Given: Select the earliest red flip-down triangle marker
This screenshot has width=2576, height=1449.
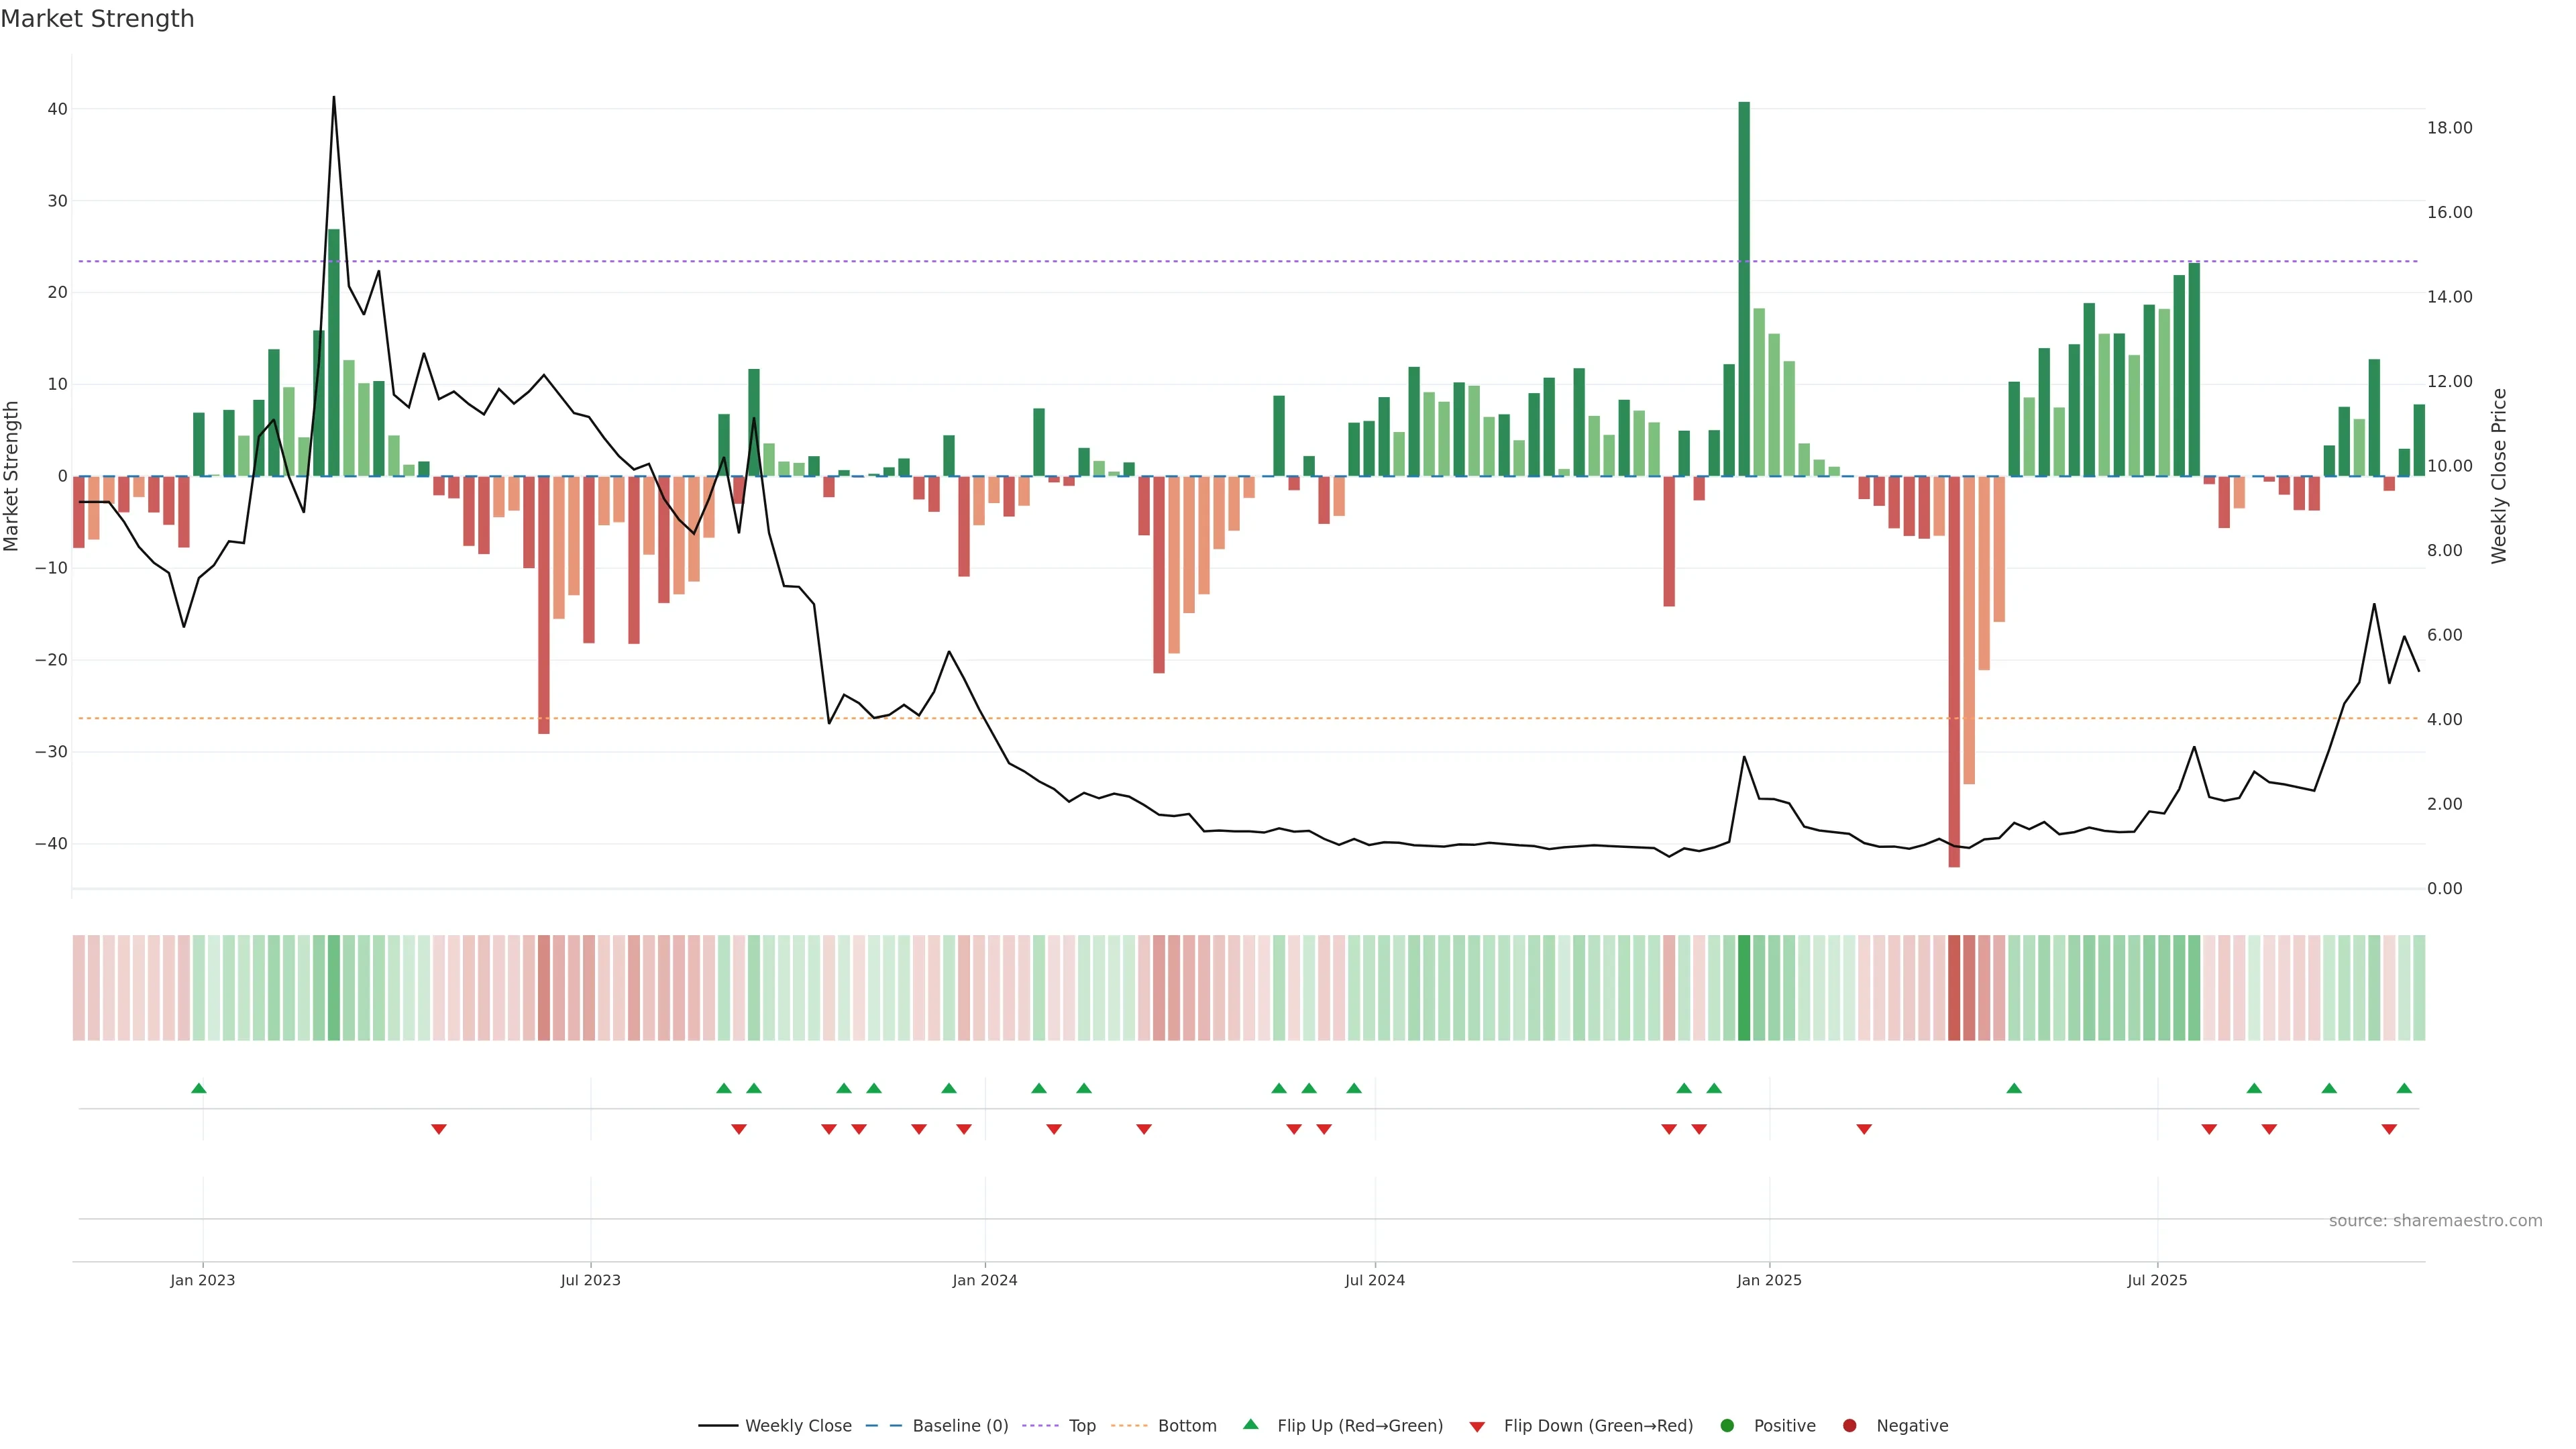Looking at the screenshot, I should point(438,1129).
